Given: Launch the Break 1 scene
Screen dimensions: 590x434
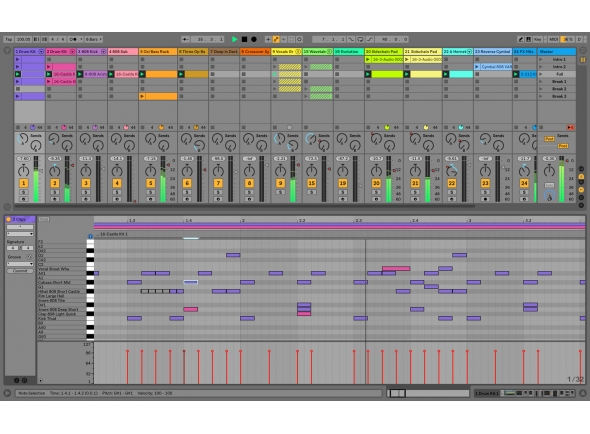Looking at the screenshot, I should click(x=541, y=81).
